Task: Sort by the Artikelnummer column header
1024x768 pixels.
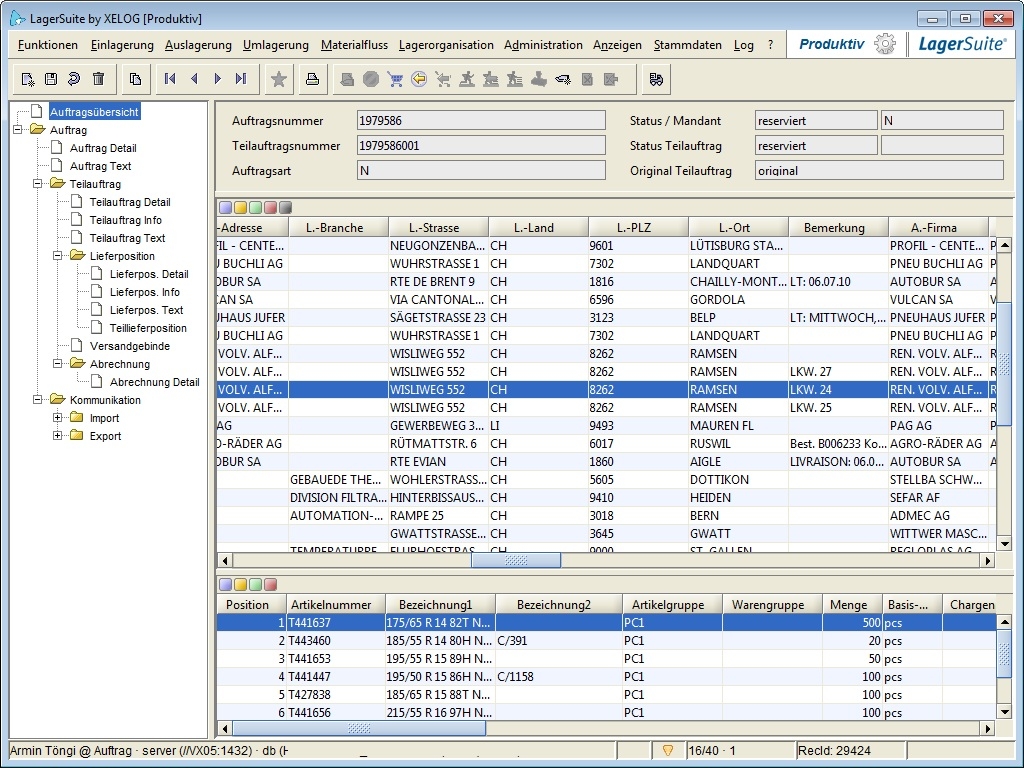Action: coord(336,605)
